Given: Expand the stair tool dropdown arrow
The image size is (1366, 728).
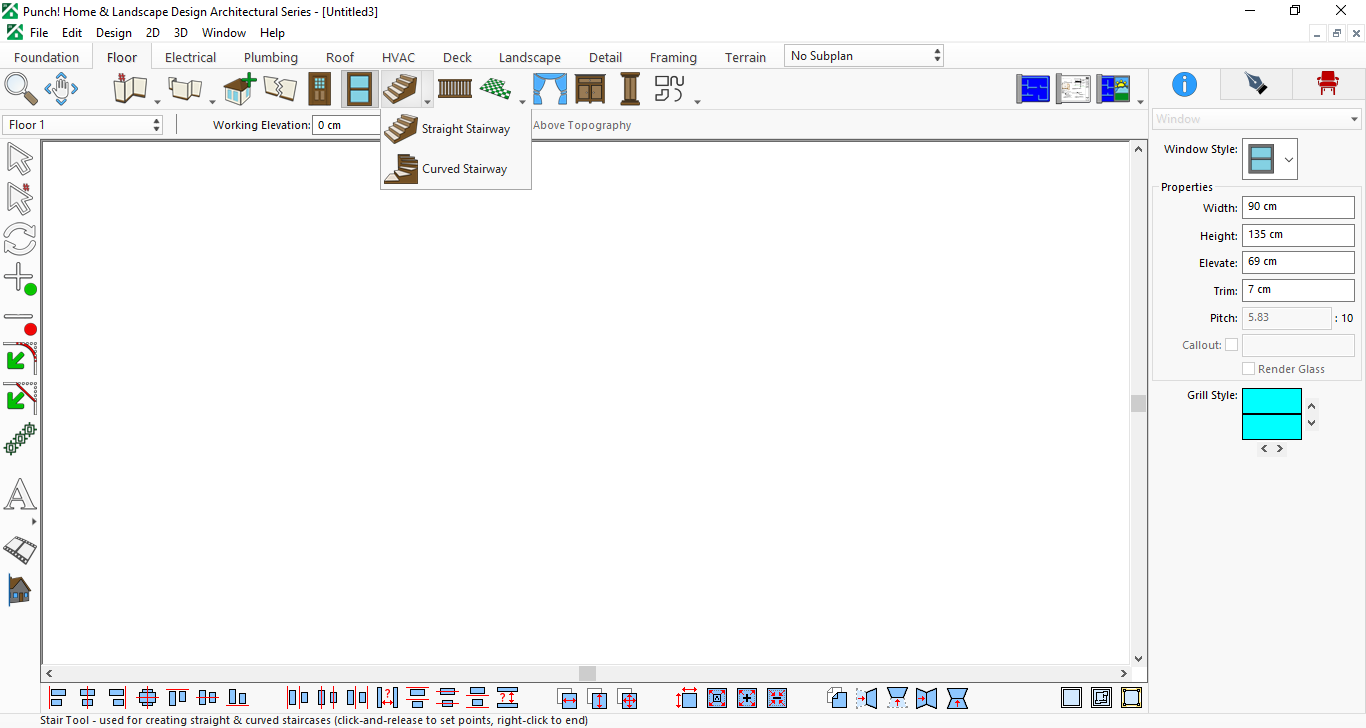Looking at the screenshot, I should tap(427, 101).
